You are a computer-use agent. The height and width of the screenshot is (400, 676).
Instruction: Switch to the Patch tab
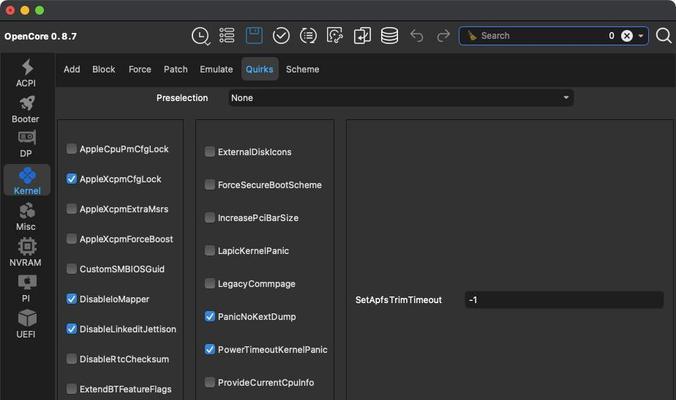coord(175,69)
